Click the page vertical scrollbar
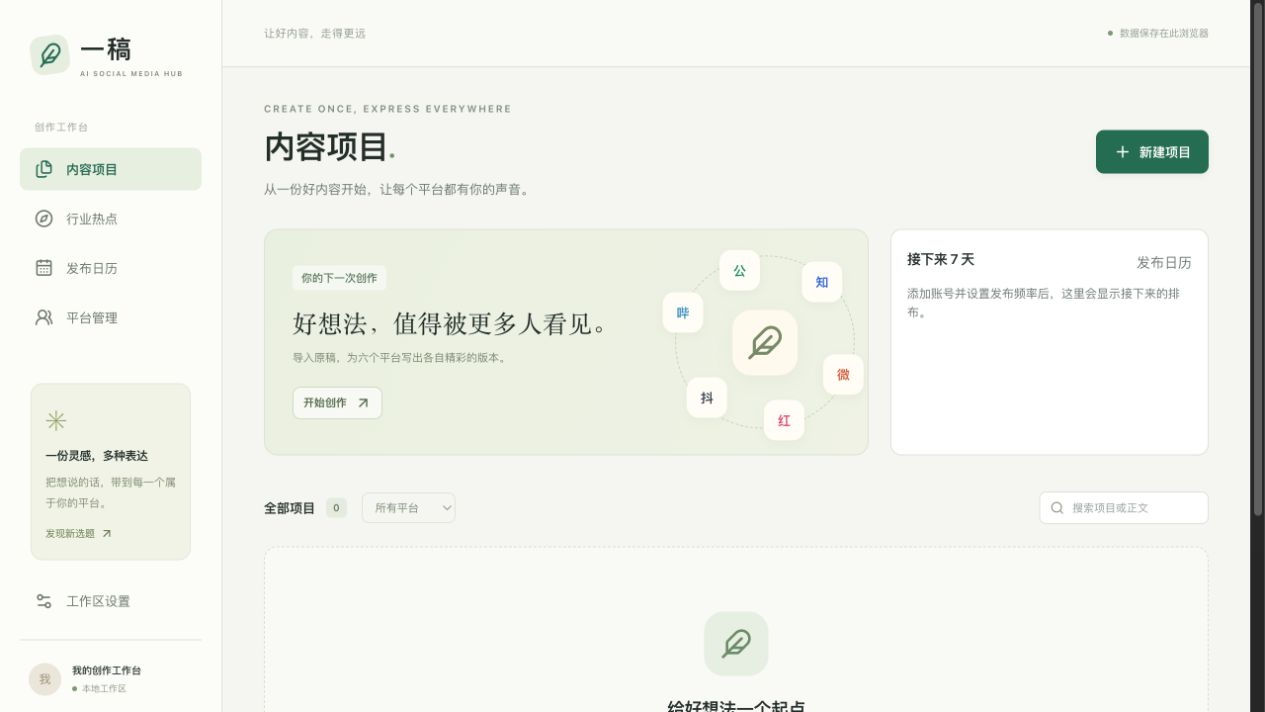 point(1258,260)
